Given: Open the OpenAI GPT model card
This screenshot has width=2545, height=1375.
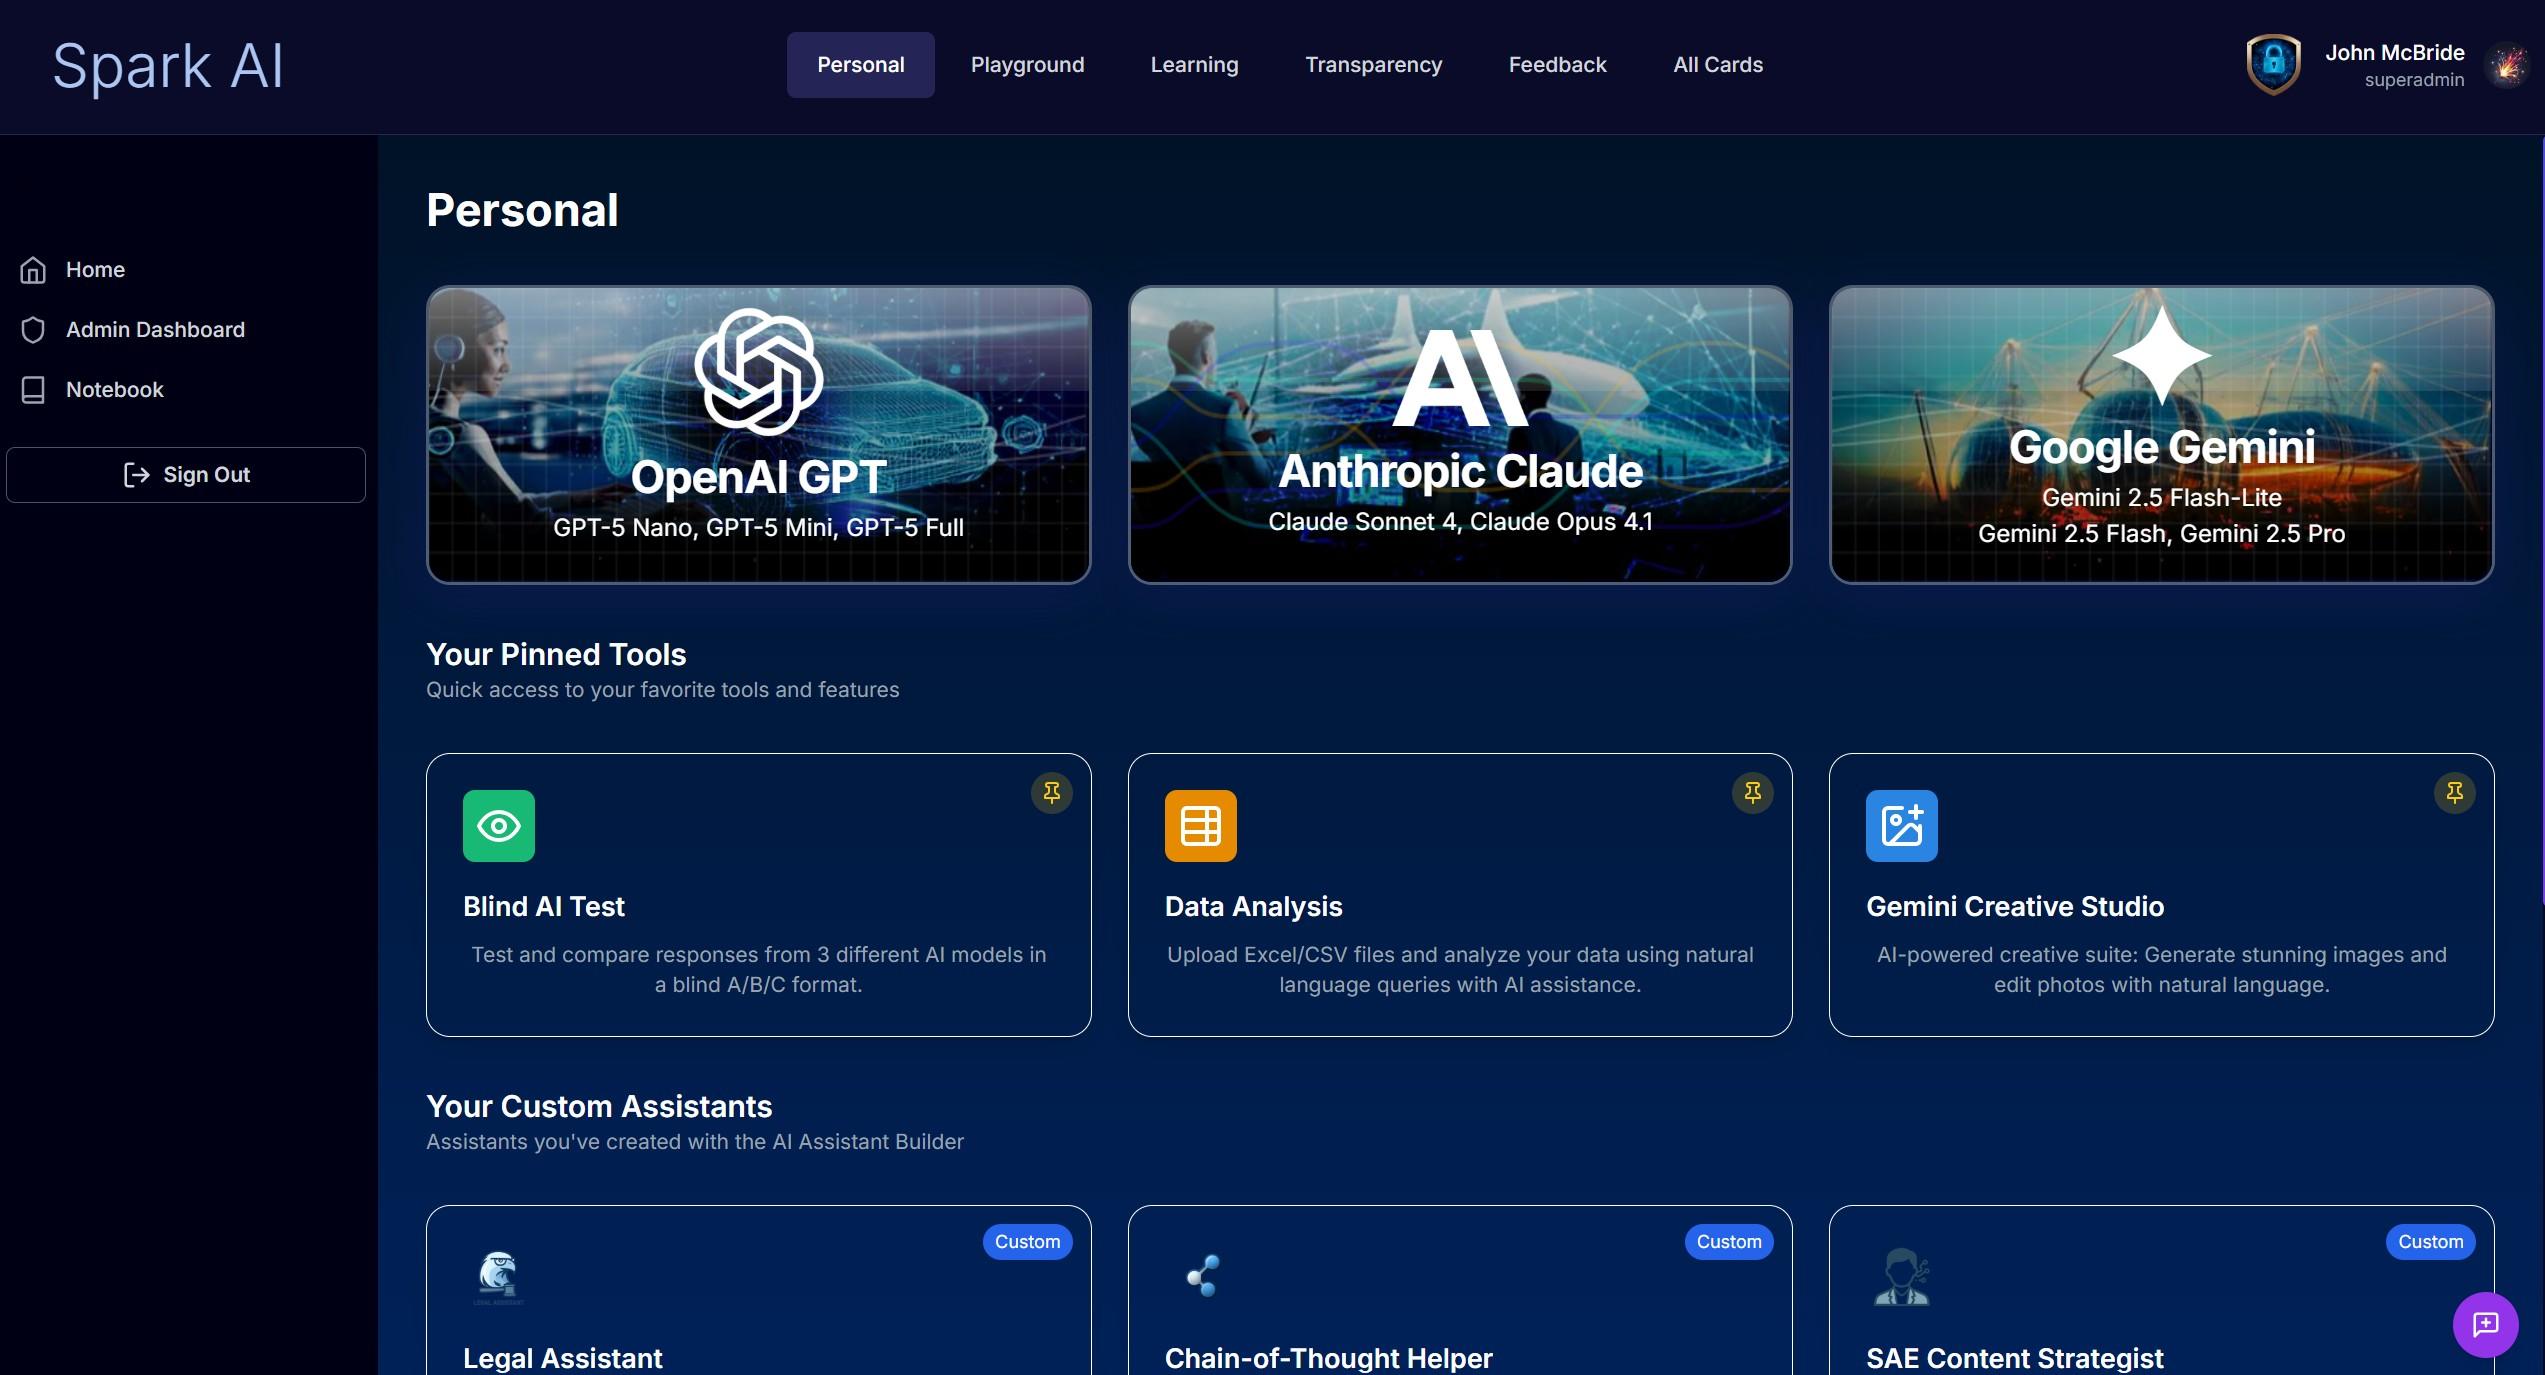Looking at the screenshot, I should coord(759,435).
